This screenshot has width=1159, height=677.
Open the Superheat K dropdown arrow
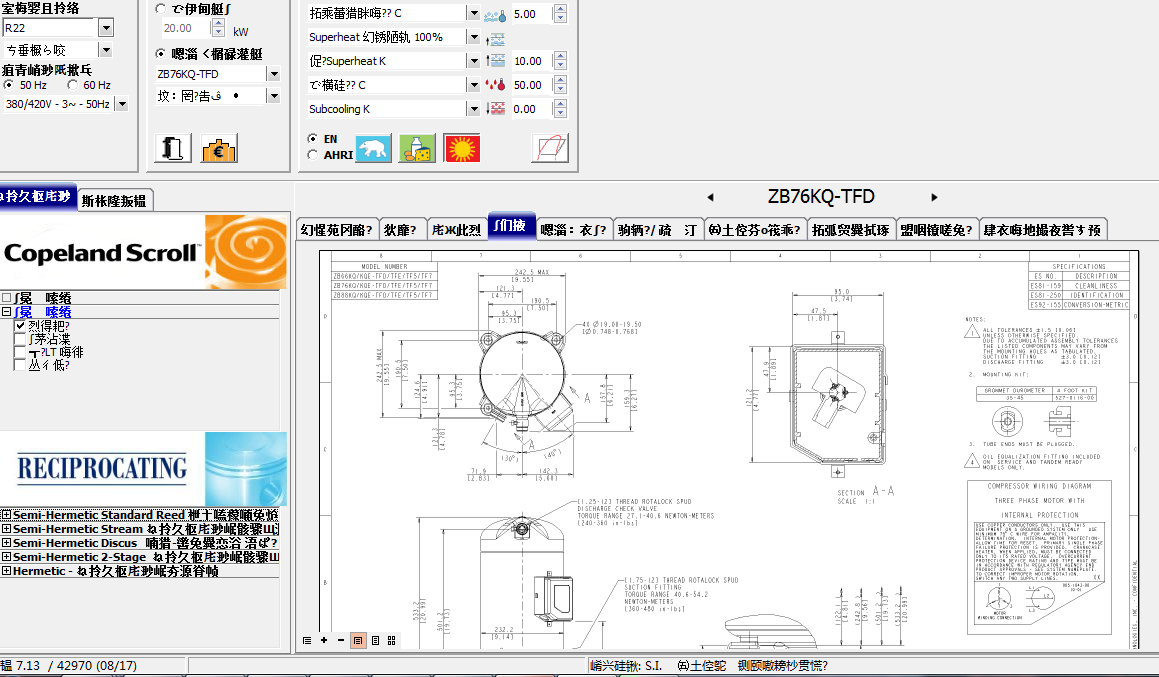pos(474,61)
